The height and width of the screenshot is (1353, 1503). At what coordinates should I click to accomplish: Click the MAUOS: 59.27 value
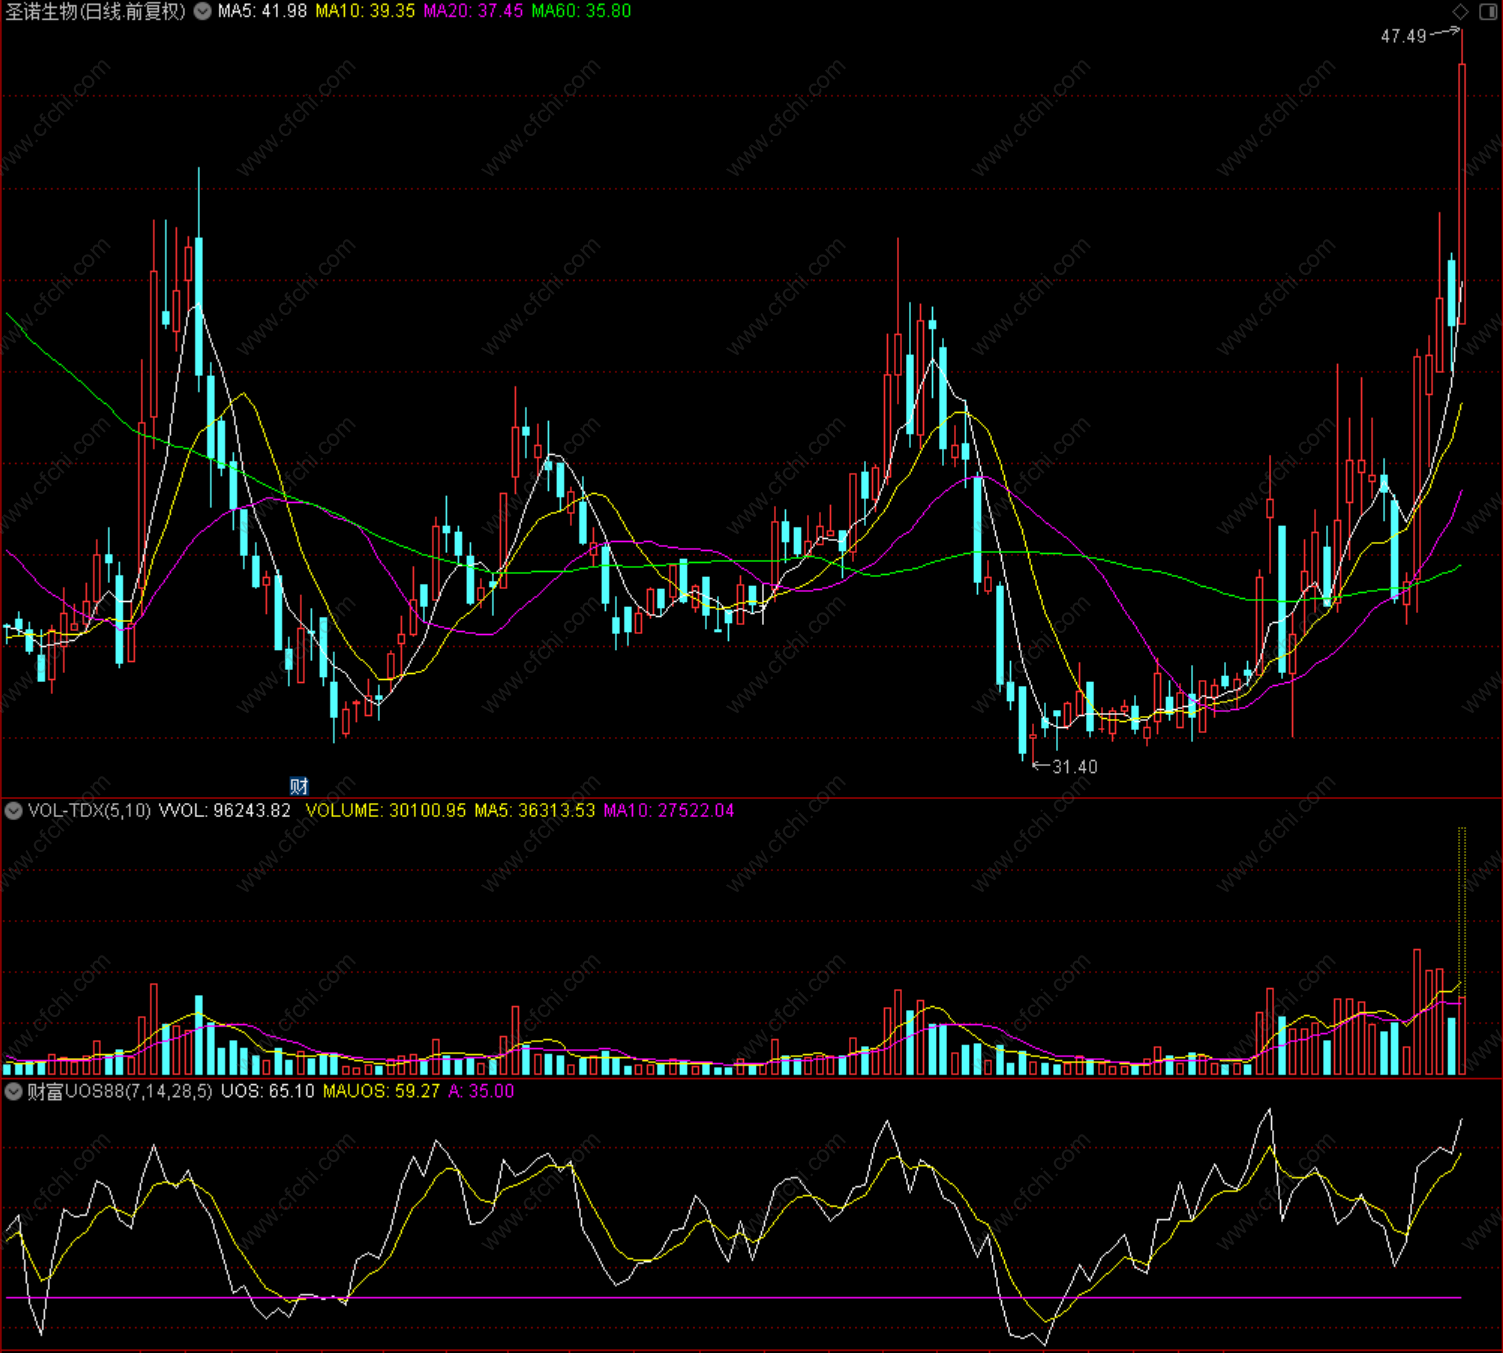click(x=381, y=1091)
